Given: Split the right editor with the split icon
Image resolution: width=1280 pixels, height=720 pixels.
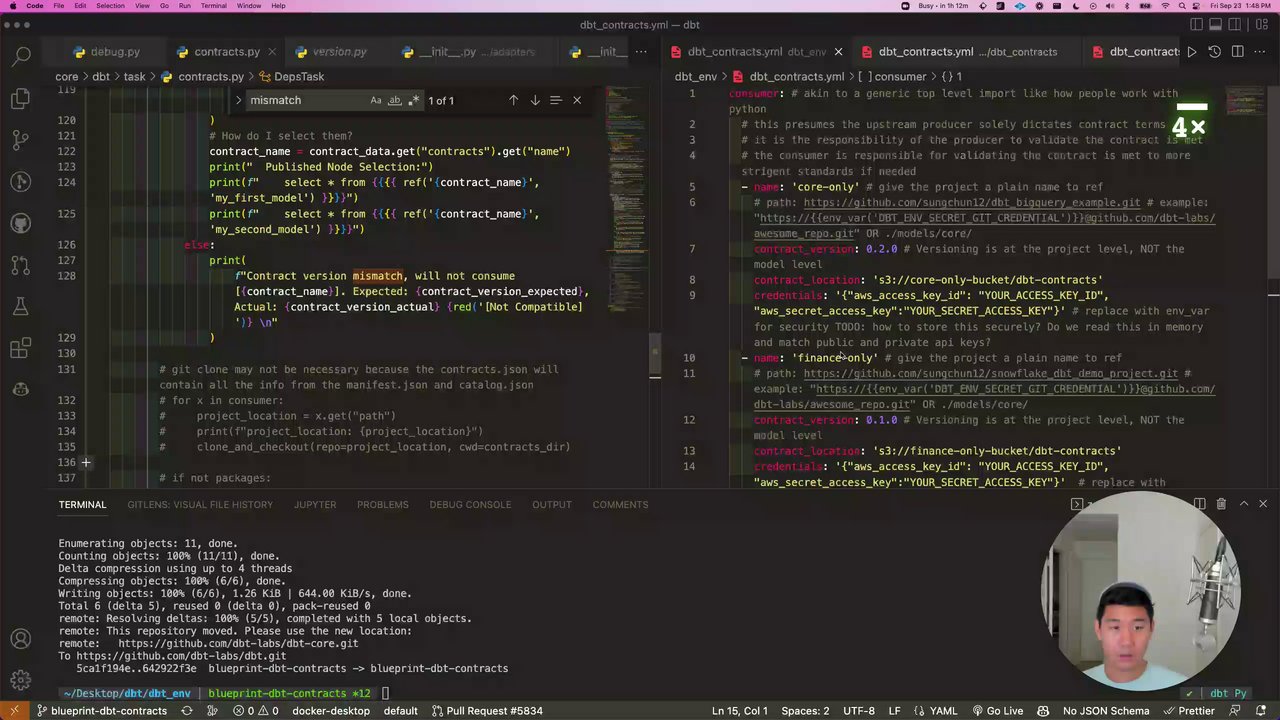Looking at the screenshot, I should click(x=1238, y=52).
